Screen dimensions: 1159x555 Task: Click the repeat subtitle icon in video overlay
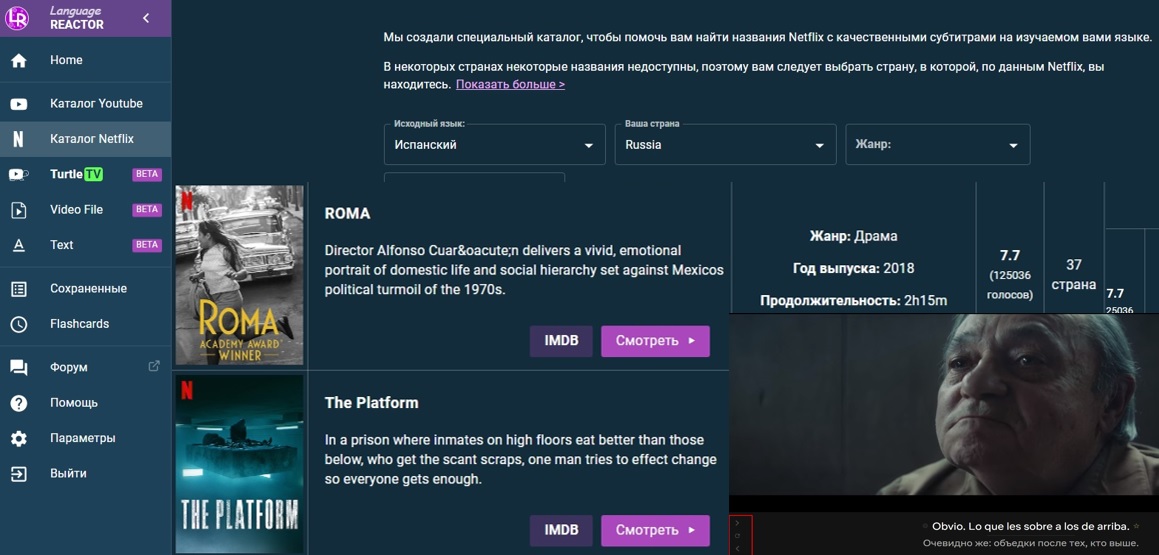pos(737,535)
